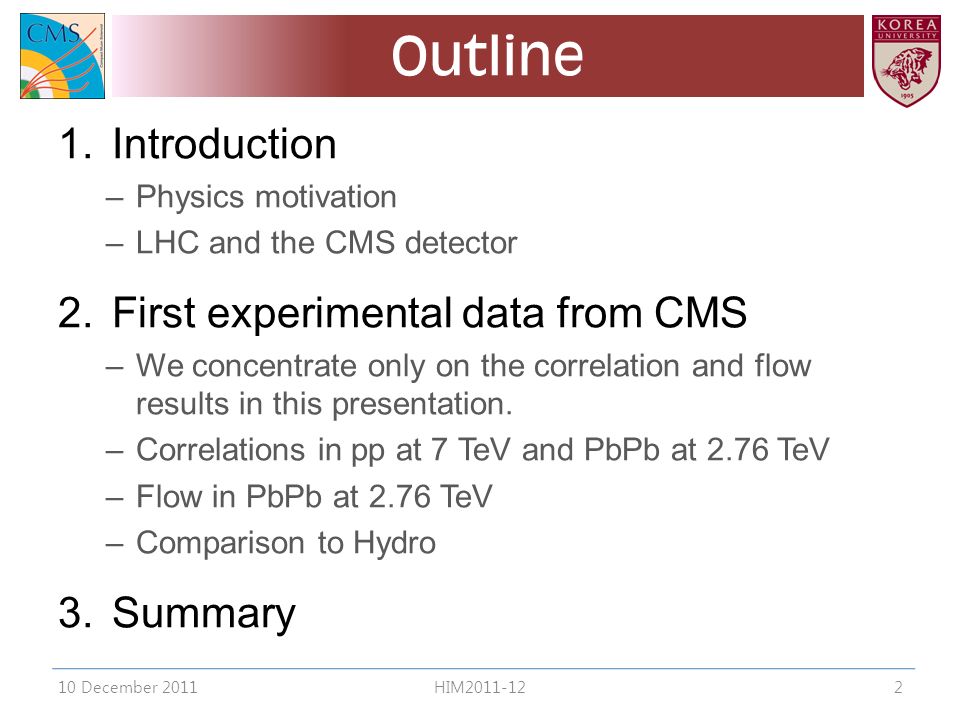Click the number 1 list marker
The width and height of the screenshot is (960, 720).
coord(76,144)
